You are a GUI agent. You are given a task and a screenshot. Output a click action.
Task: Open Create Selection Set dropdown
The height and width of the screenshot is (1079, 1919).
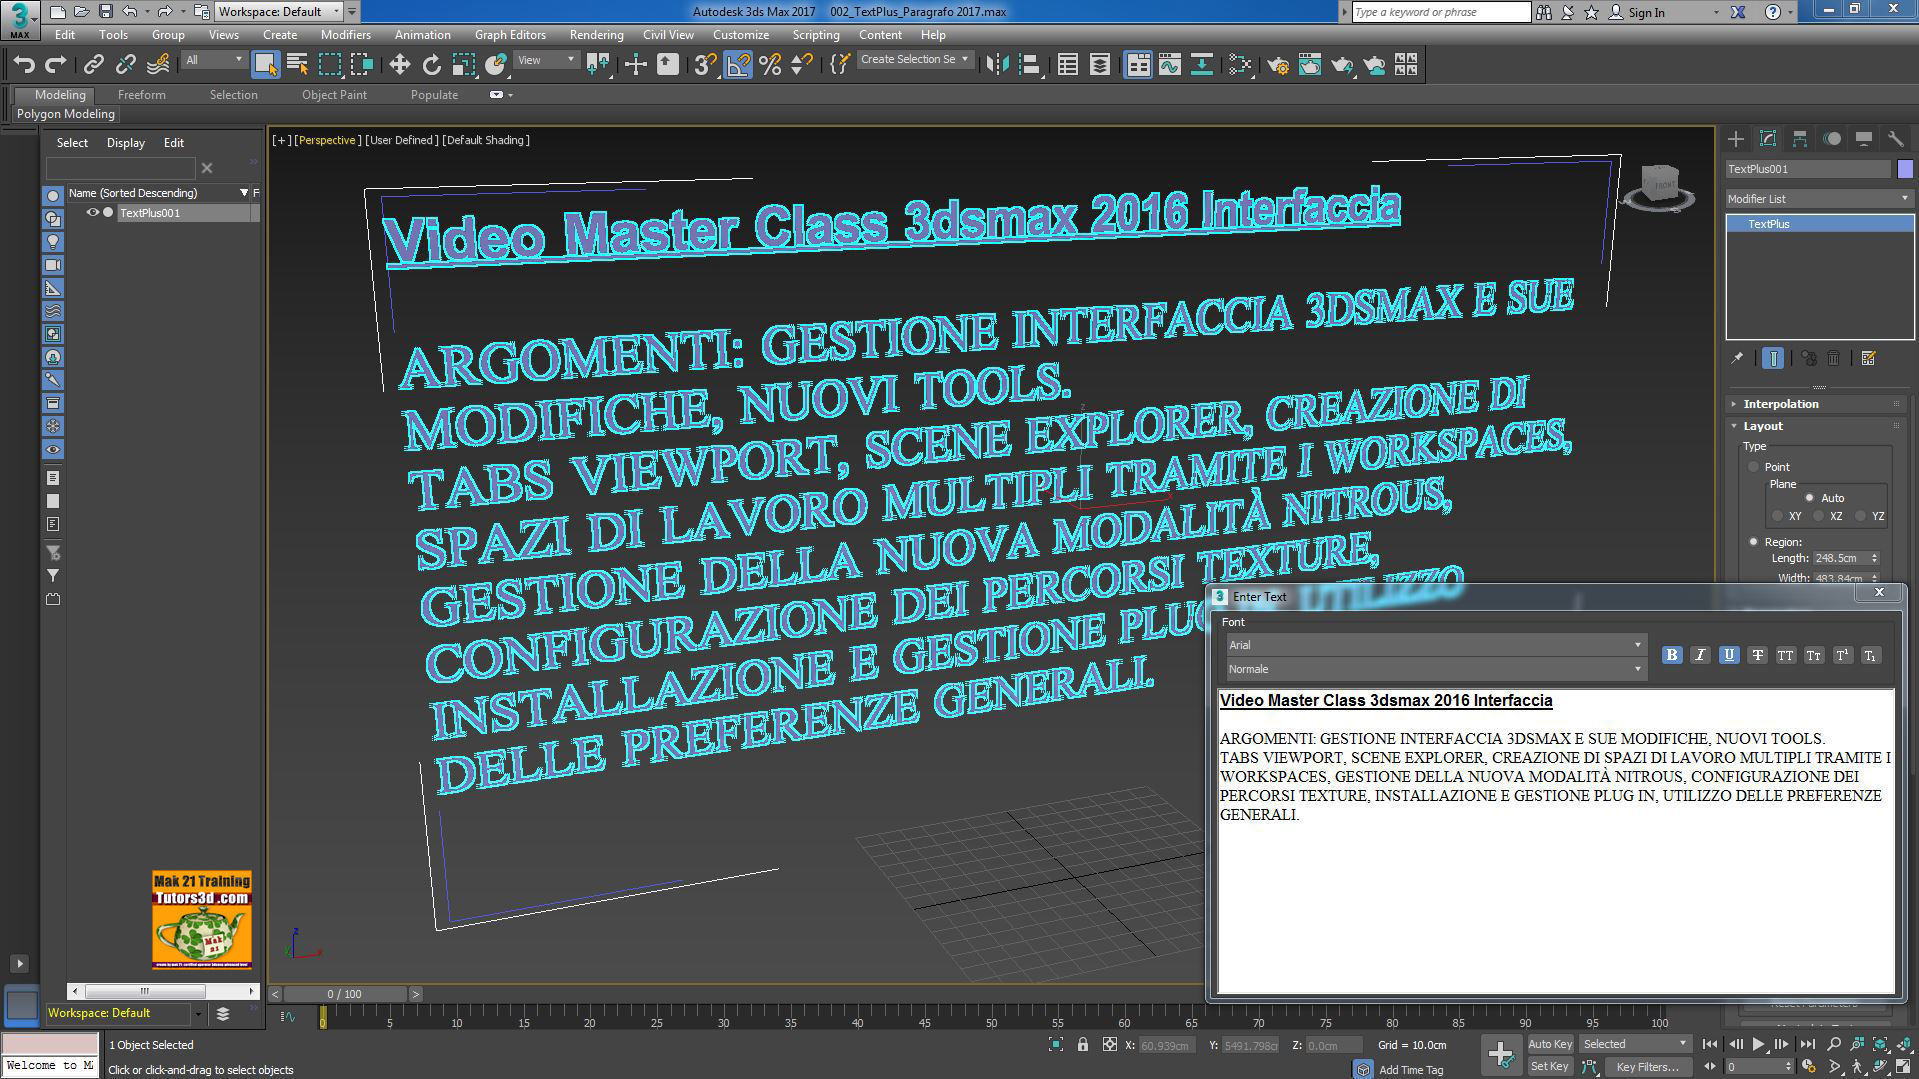[914, 60]
